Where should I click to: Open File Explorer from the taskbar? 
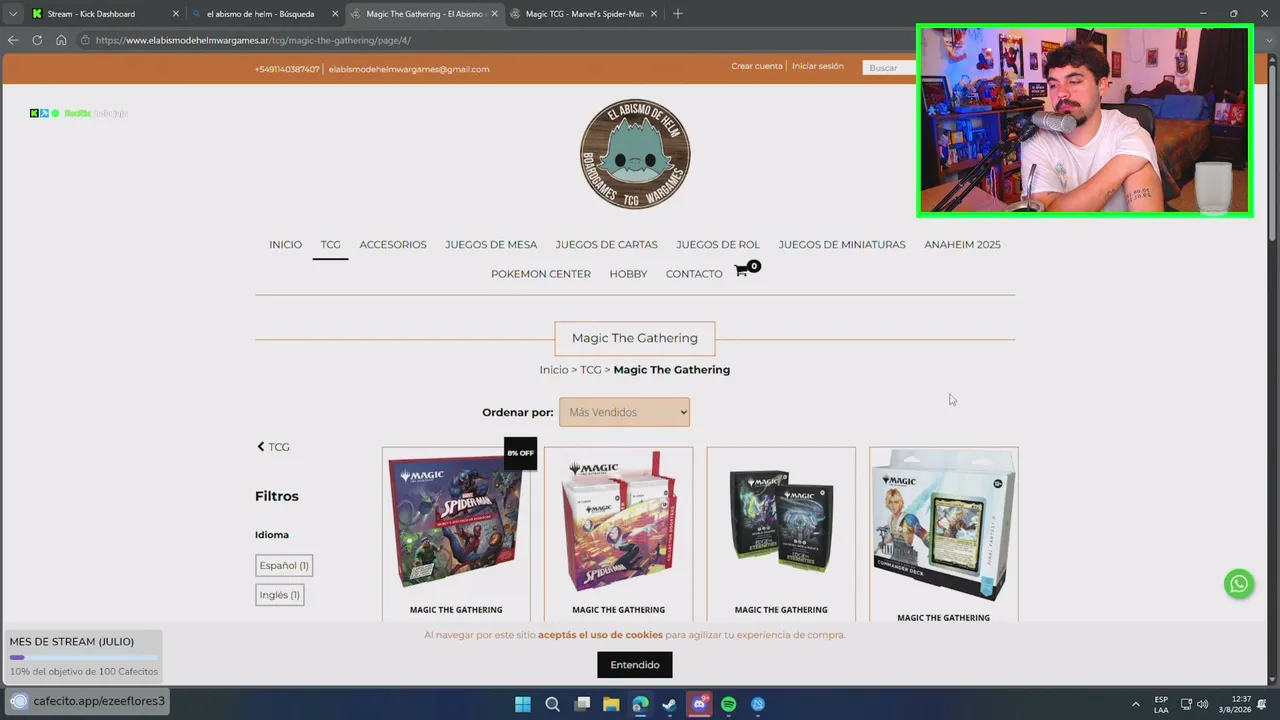pos(611,704)
